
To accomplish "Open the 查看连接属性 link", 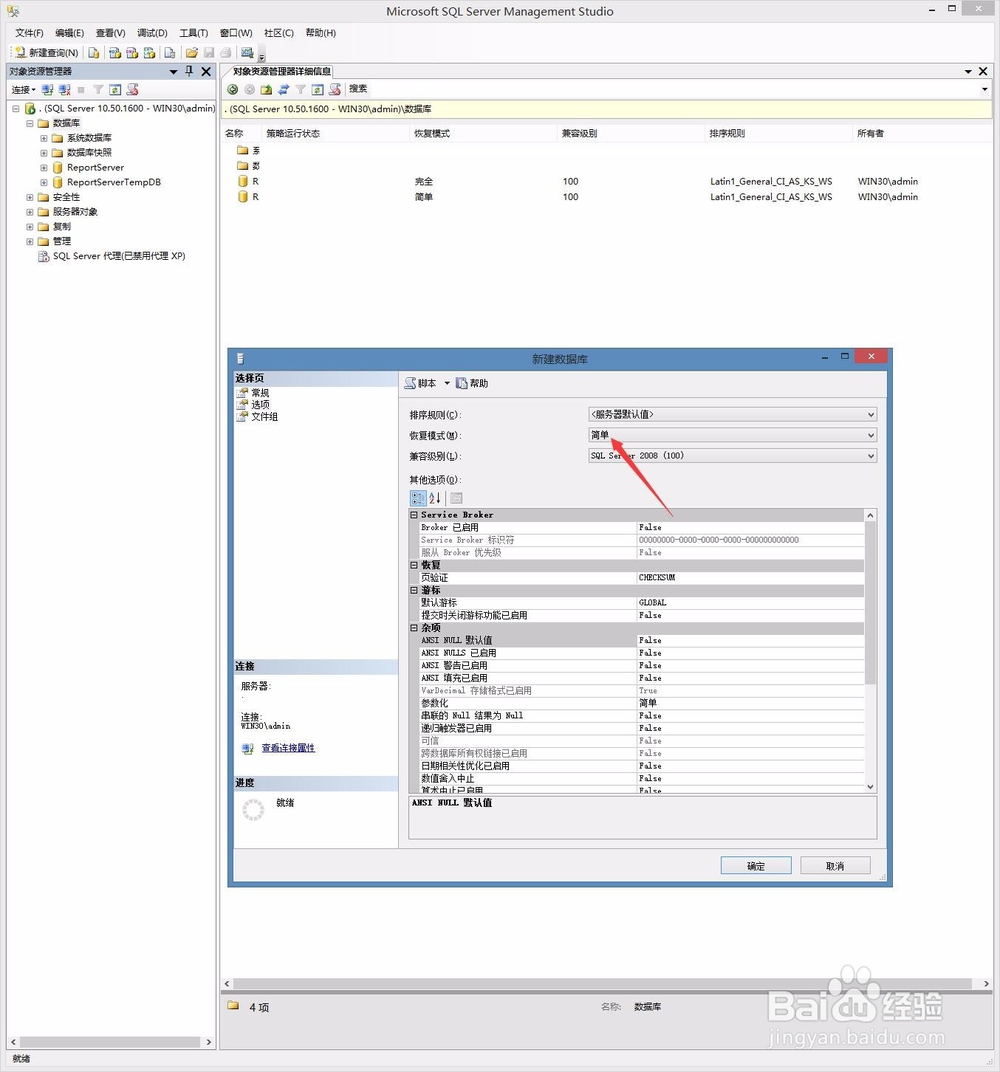I will click(288, 748).
